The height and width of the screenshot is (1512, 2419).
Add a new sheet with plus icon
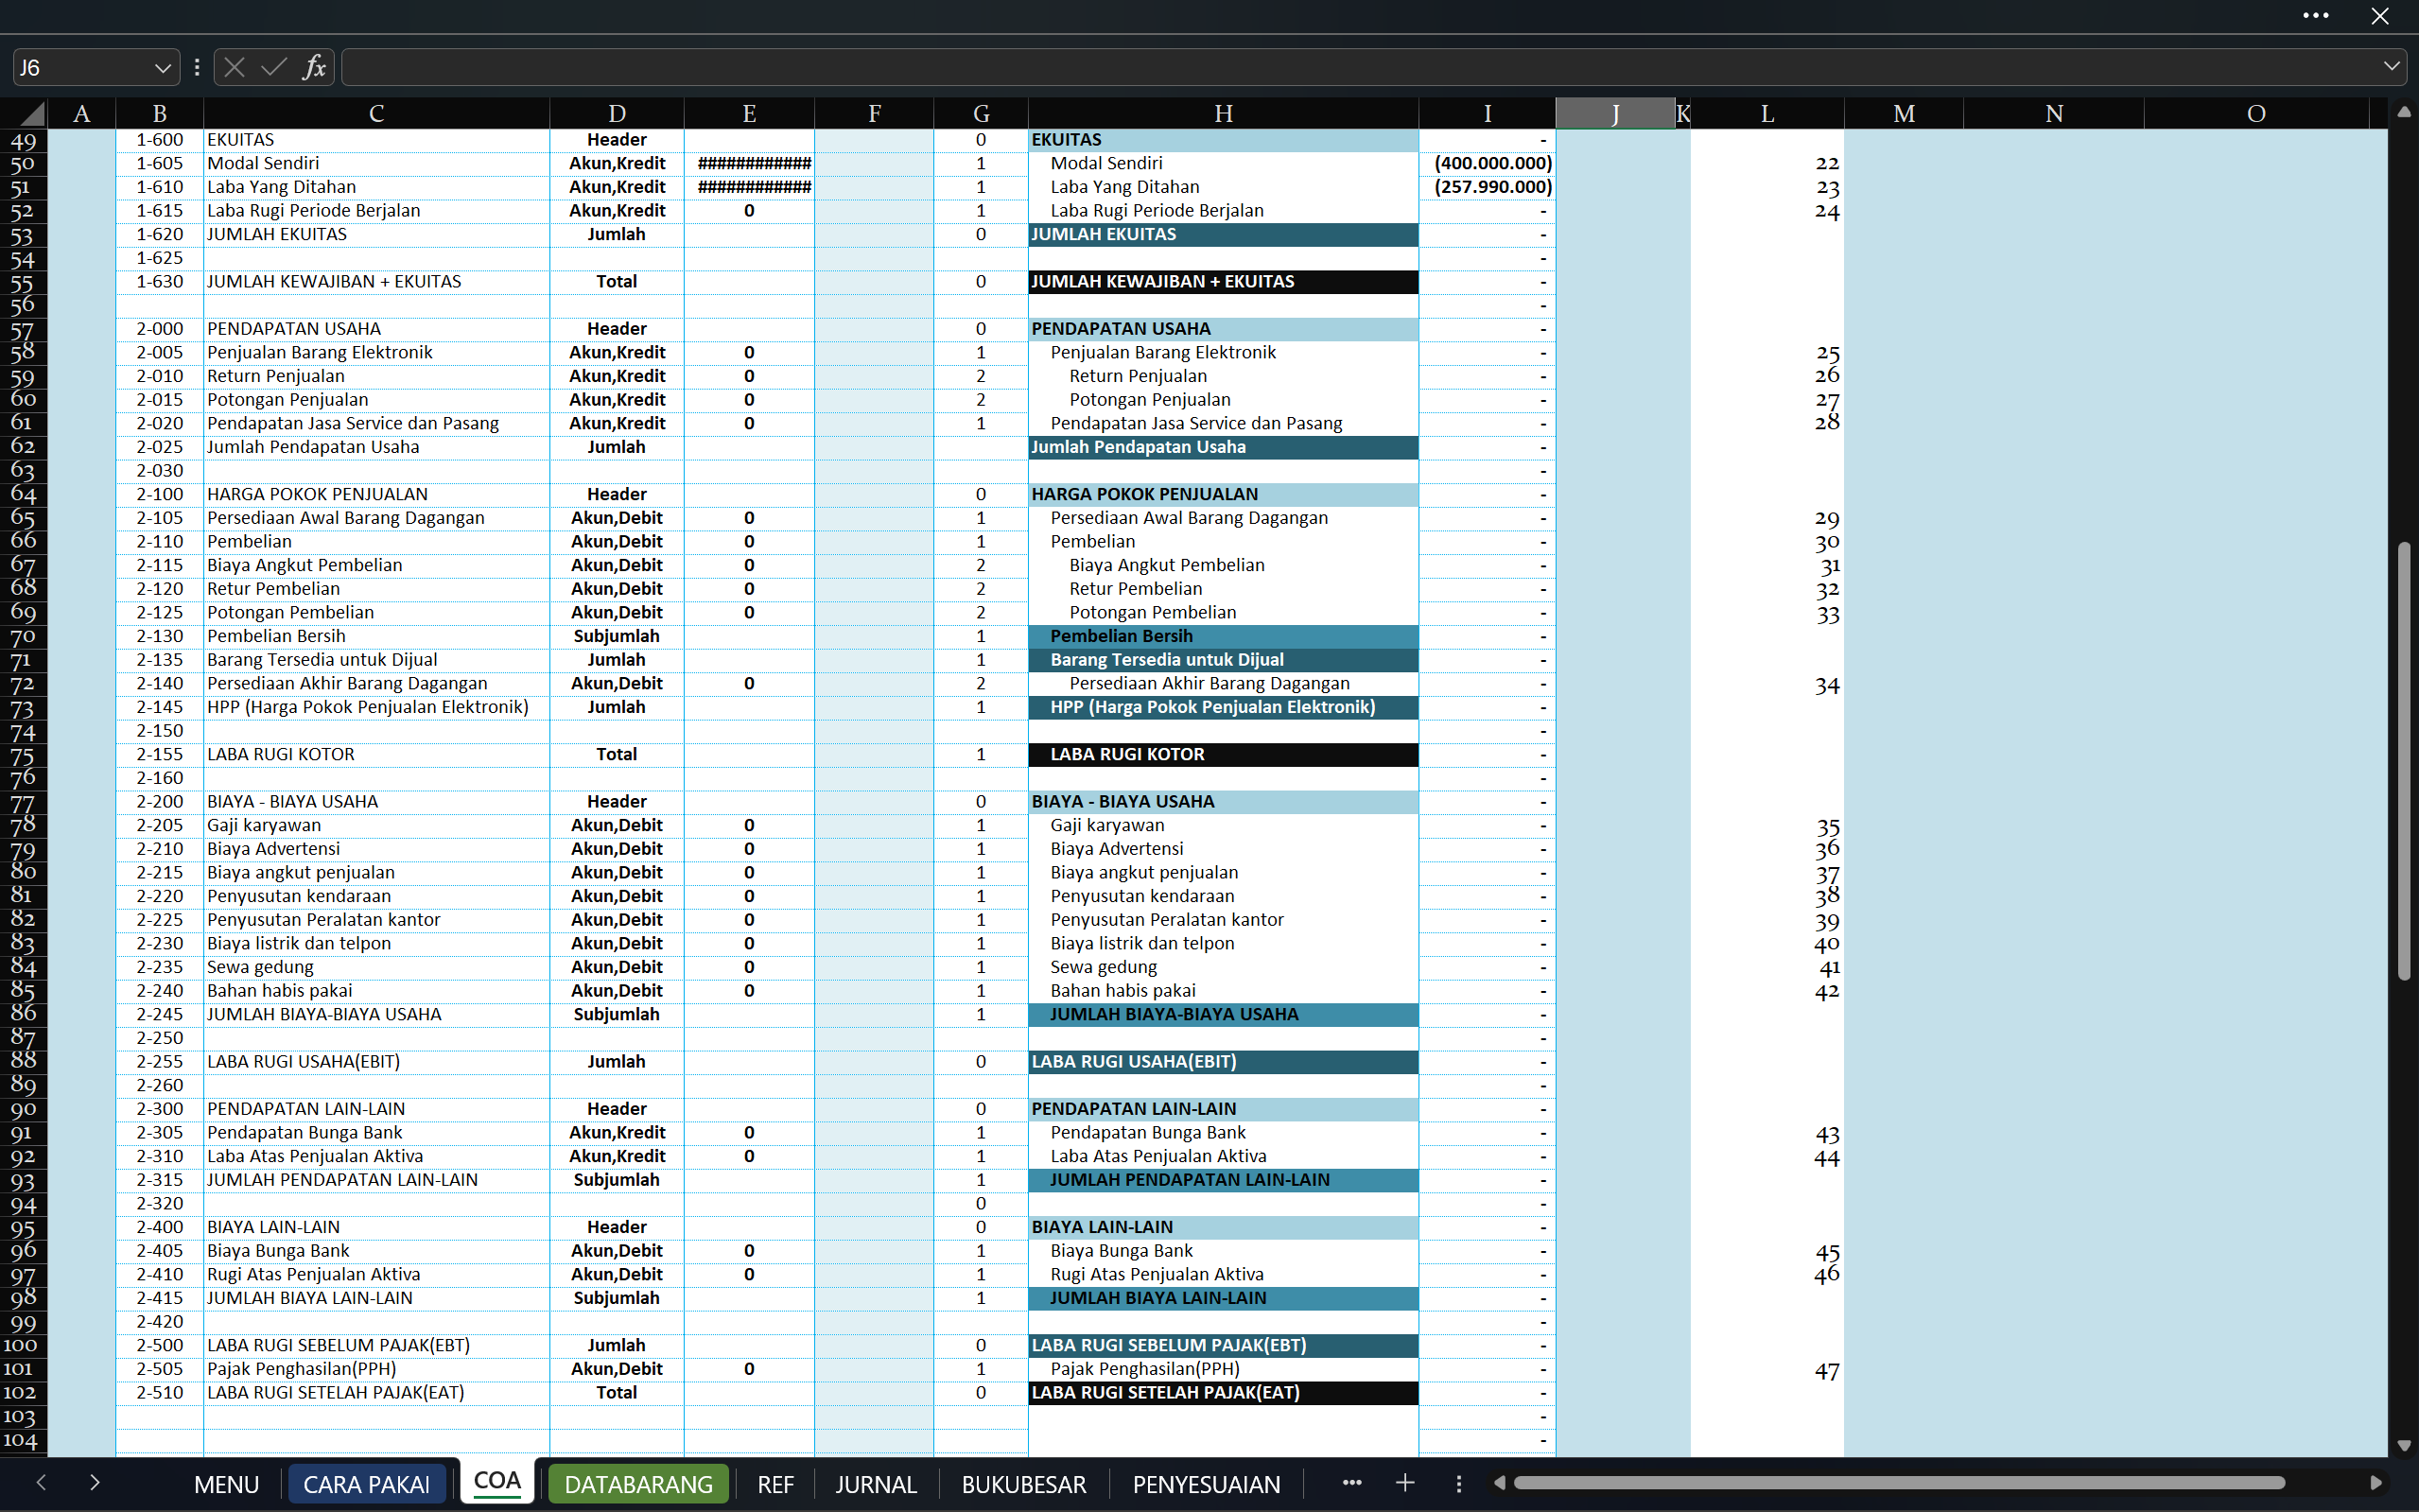click(1405, 1483)
